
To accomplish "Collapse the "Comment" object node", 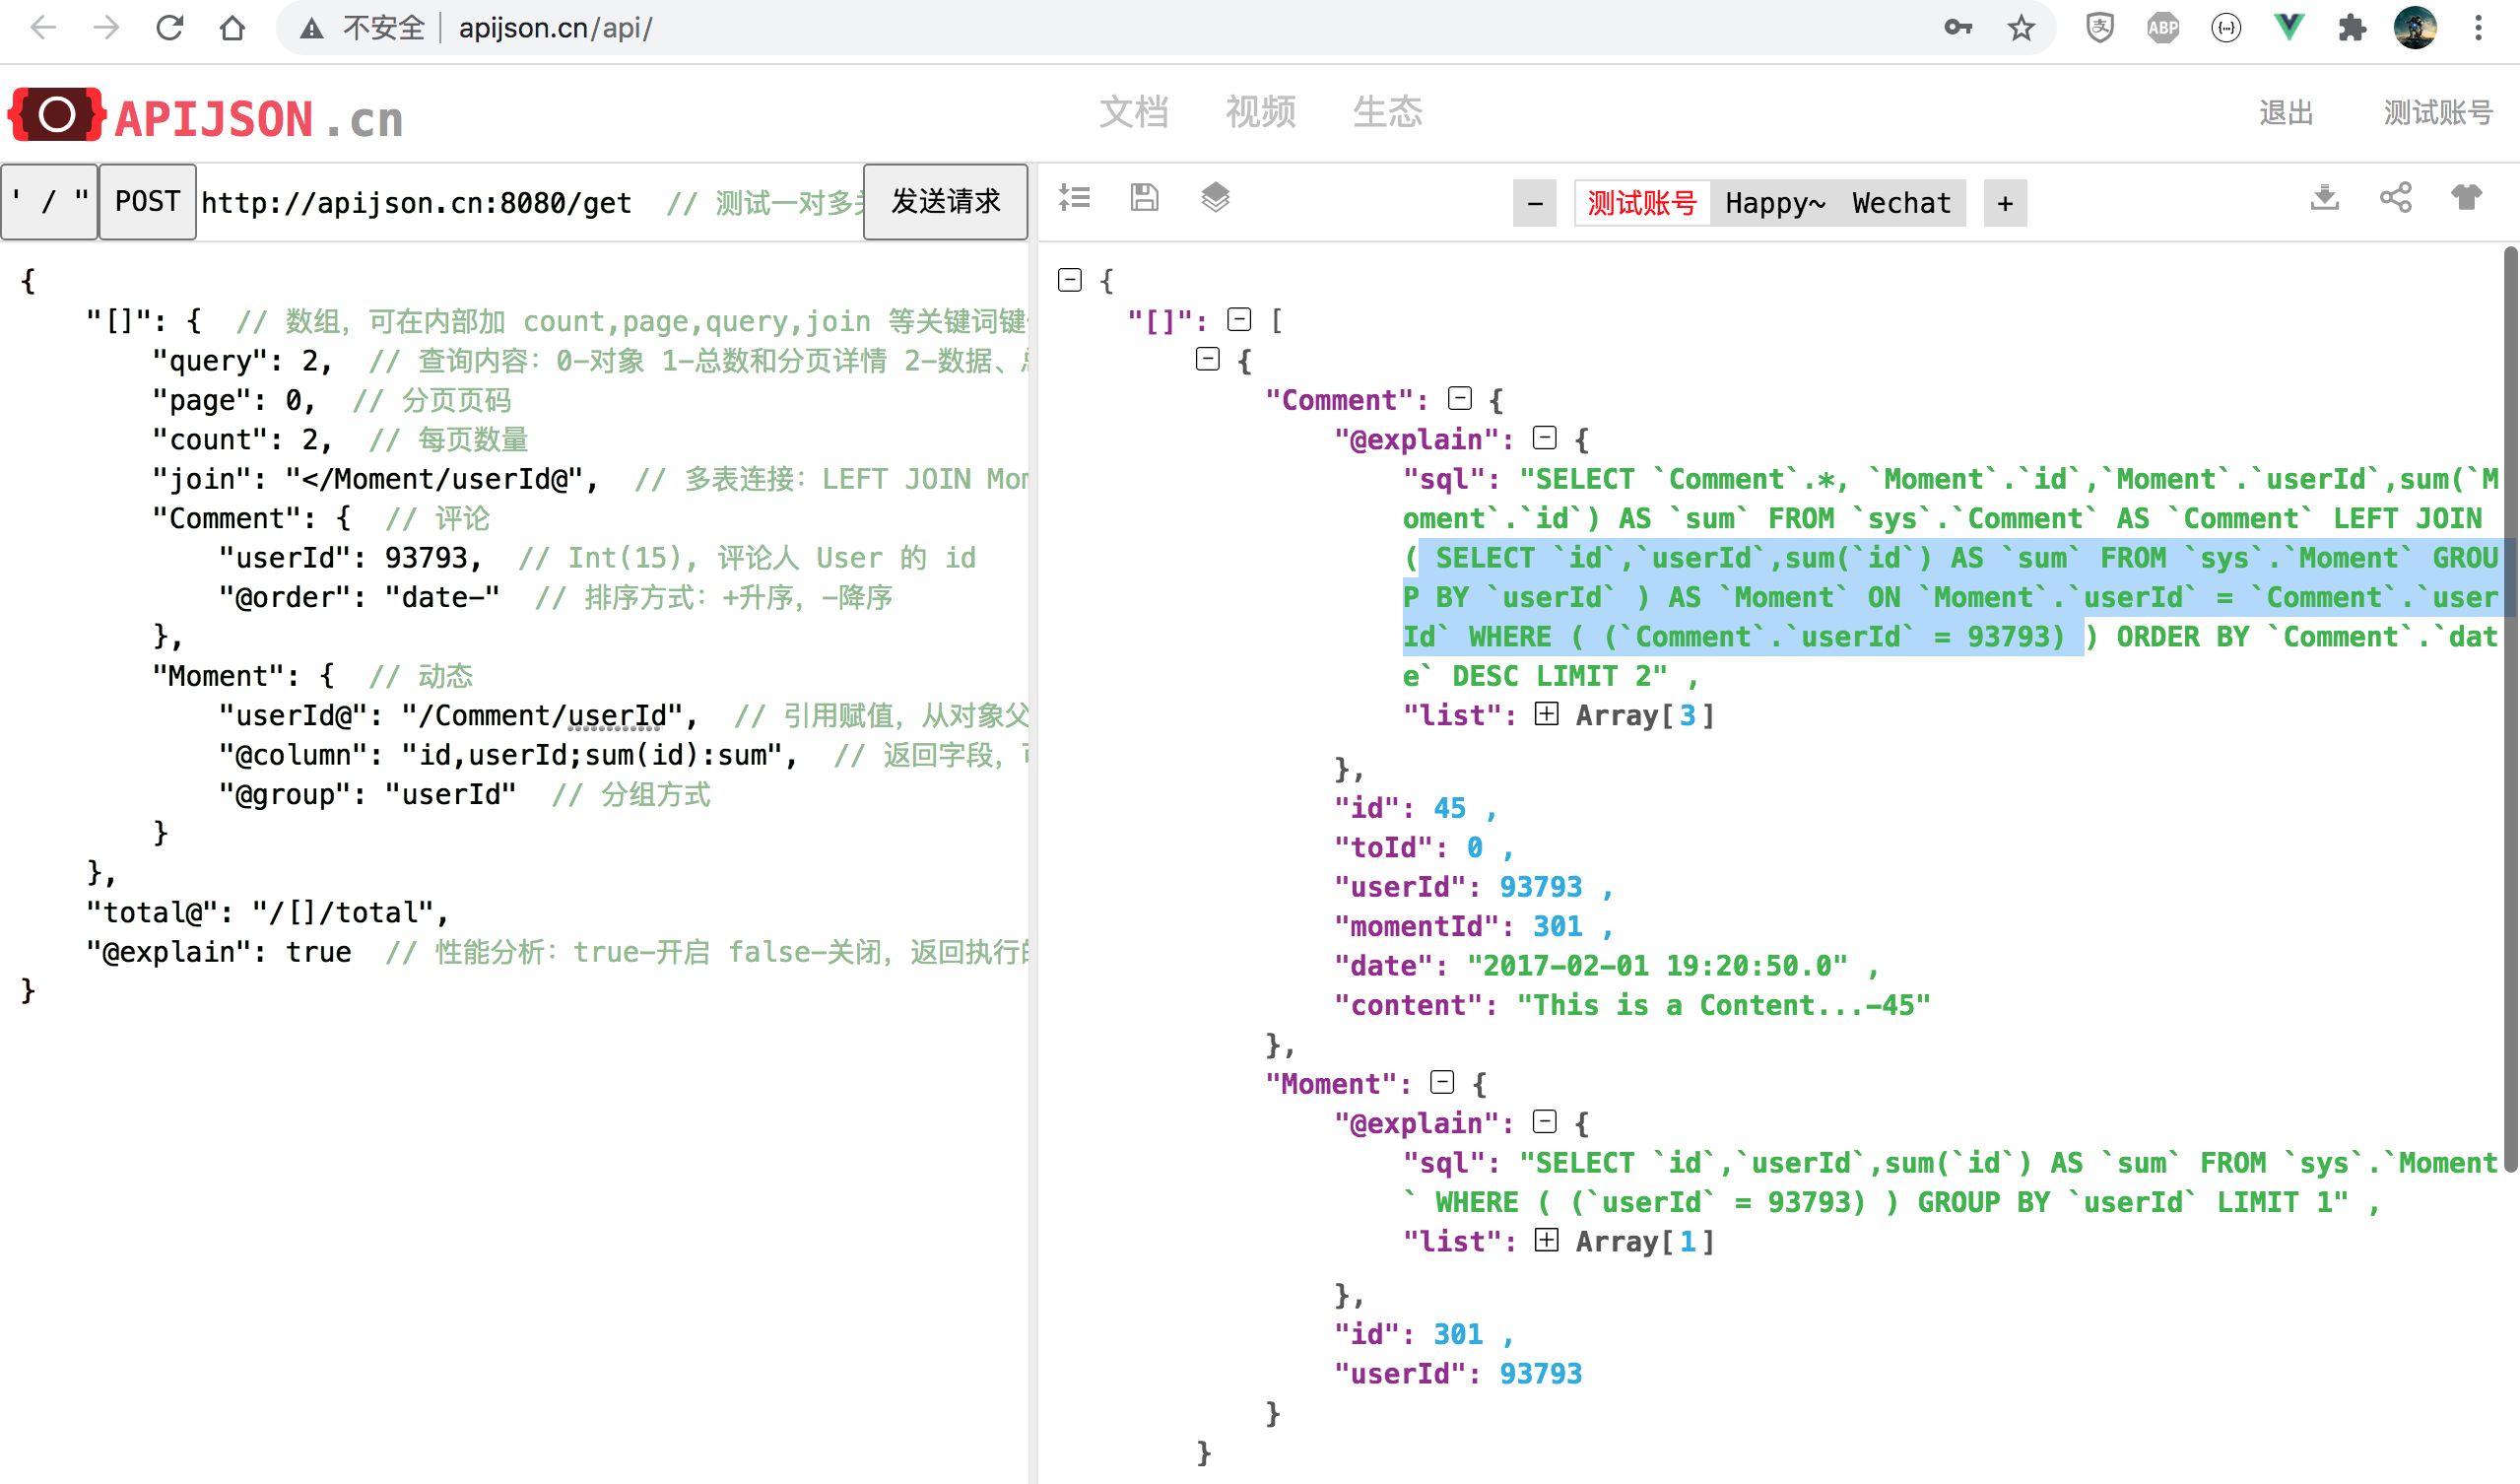I will pos(1460,399).
